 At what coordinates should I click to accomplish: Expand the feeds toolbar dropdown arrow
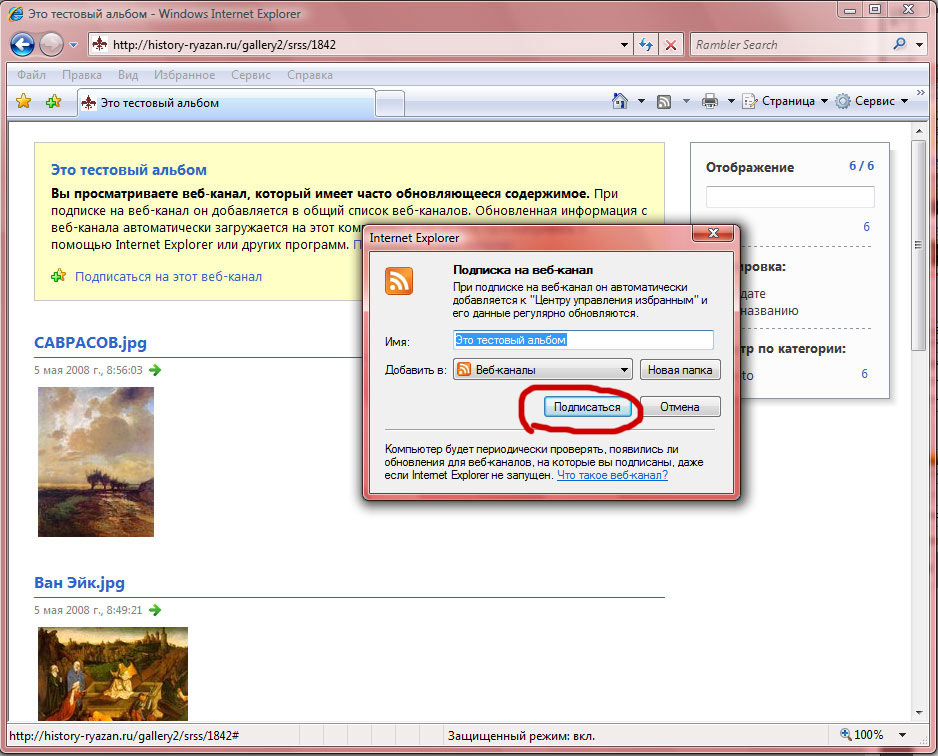[x=686, y=101]
